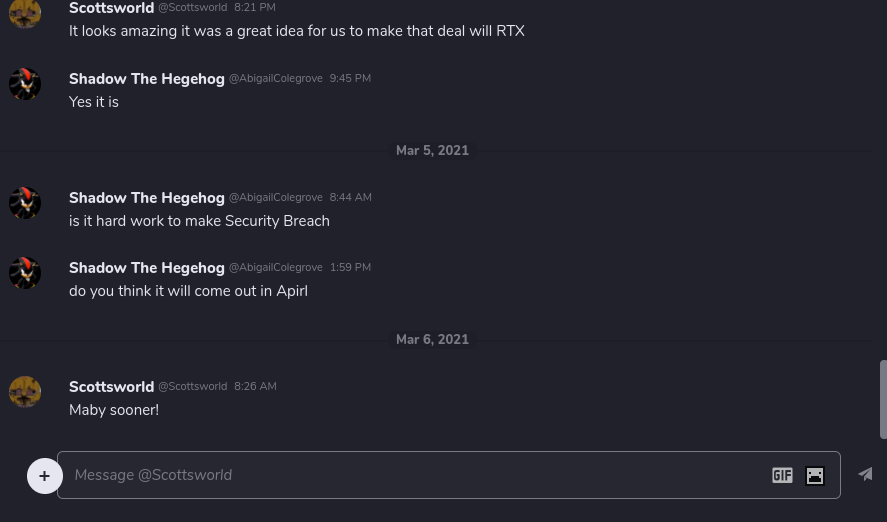Click Scottsworld avatar beside "Maby sooner!"
Image resolution: width=887 pixels, height=522 pixels.
click(25, 392)
